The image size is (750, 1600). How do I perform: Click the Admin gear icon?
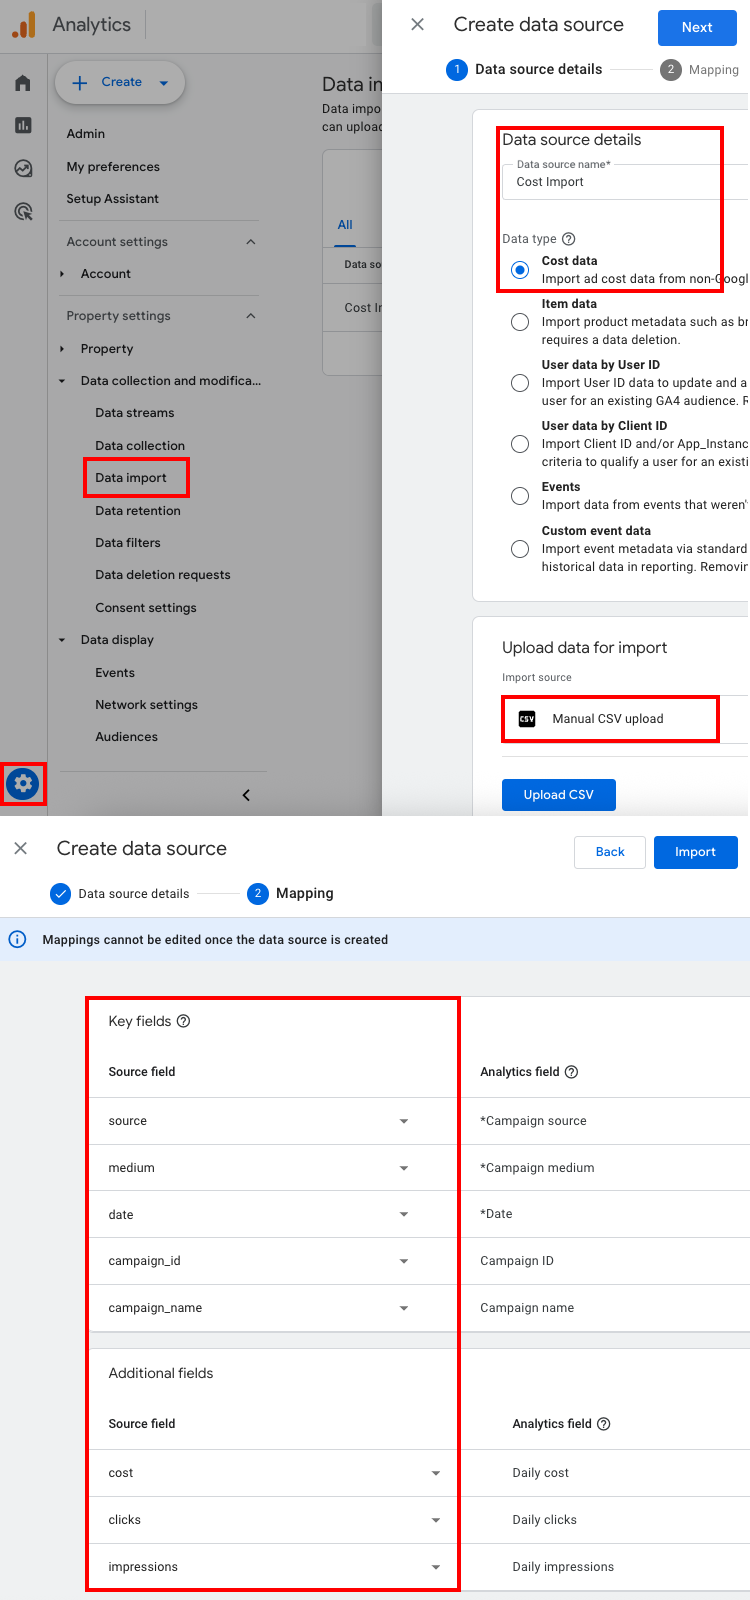click(x=23, y=784)
